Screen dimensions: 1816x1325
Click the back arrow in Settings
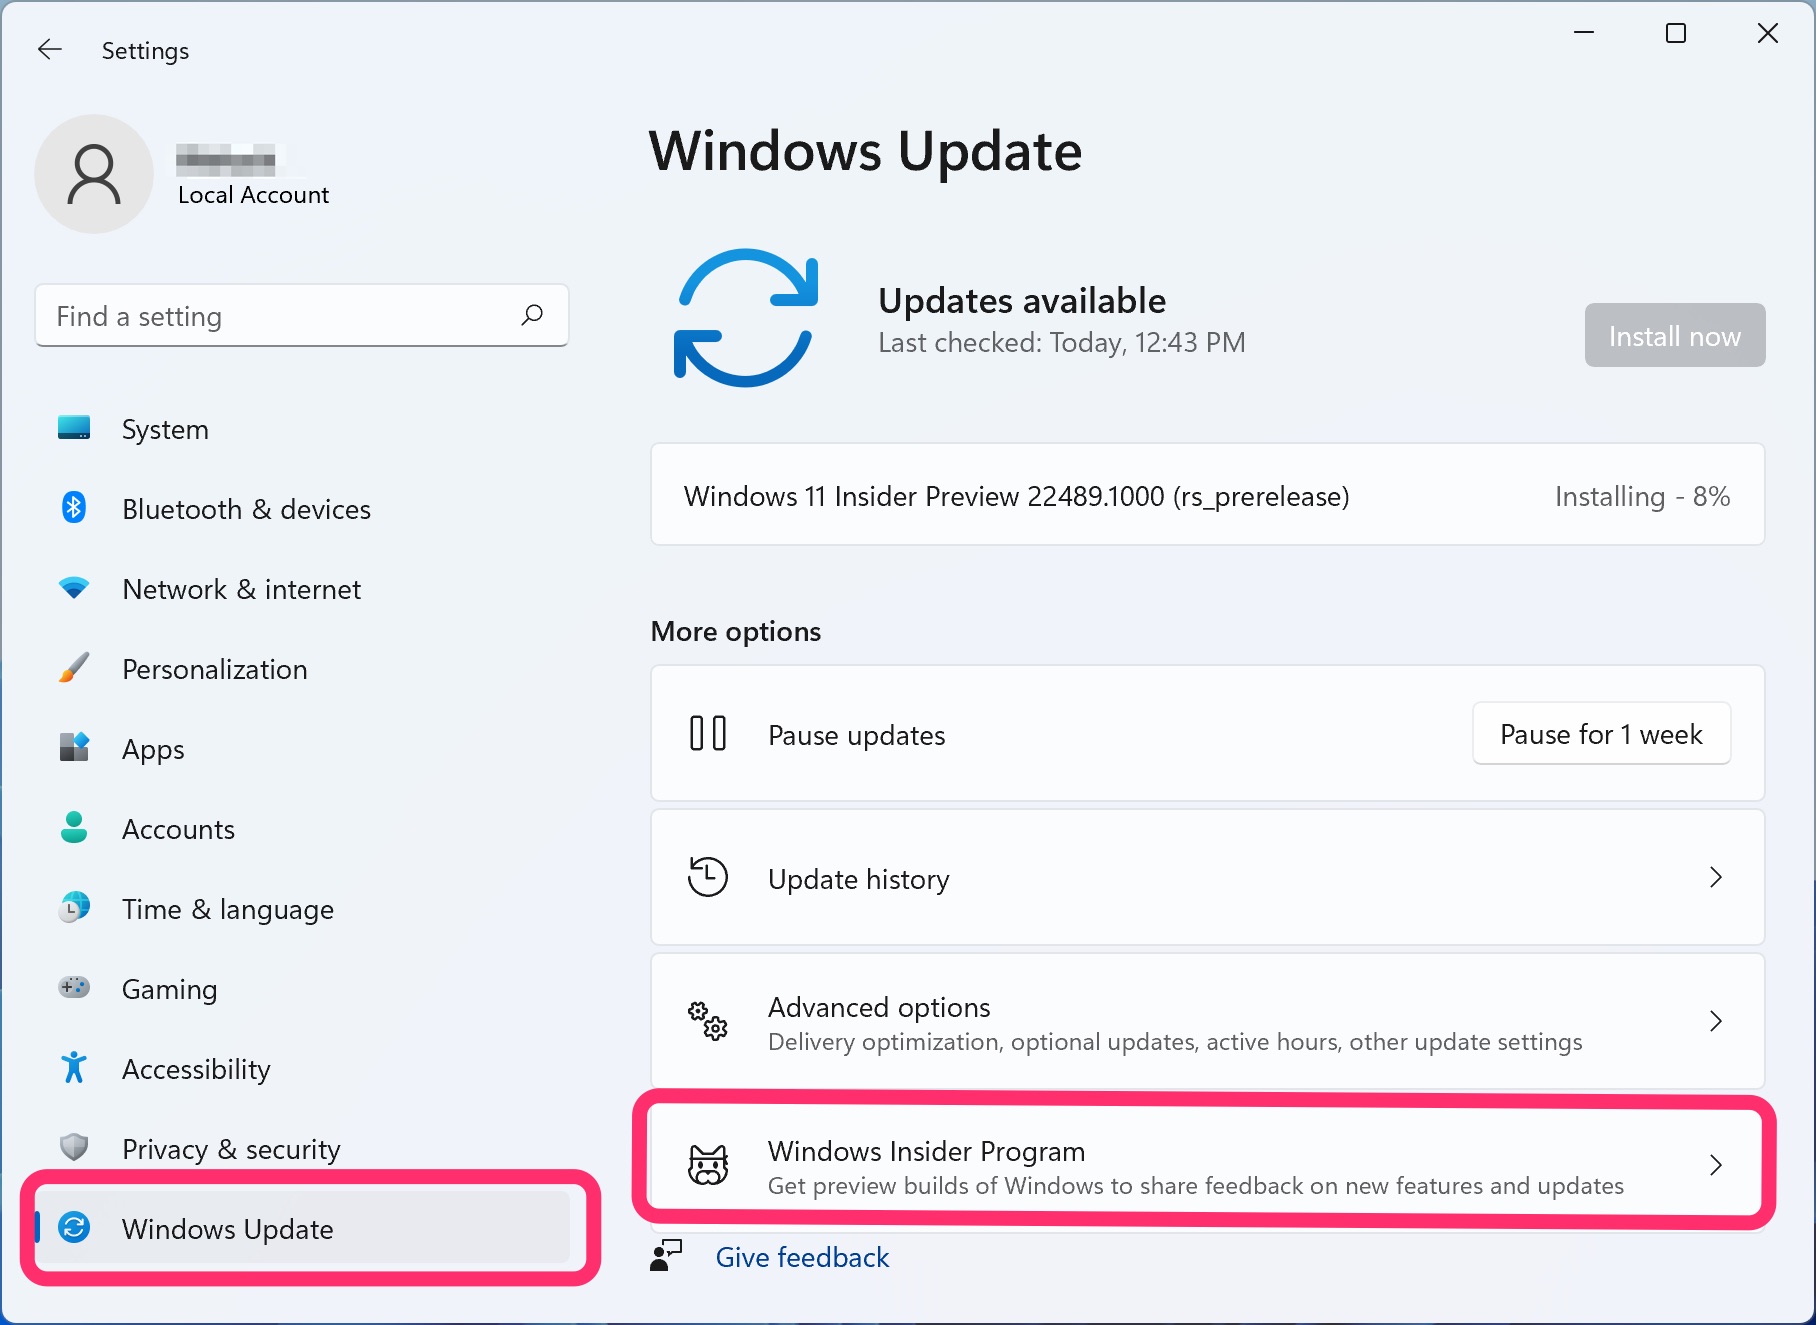point(49,49)
